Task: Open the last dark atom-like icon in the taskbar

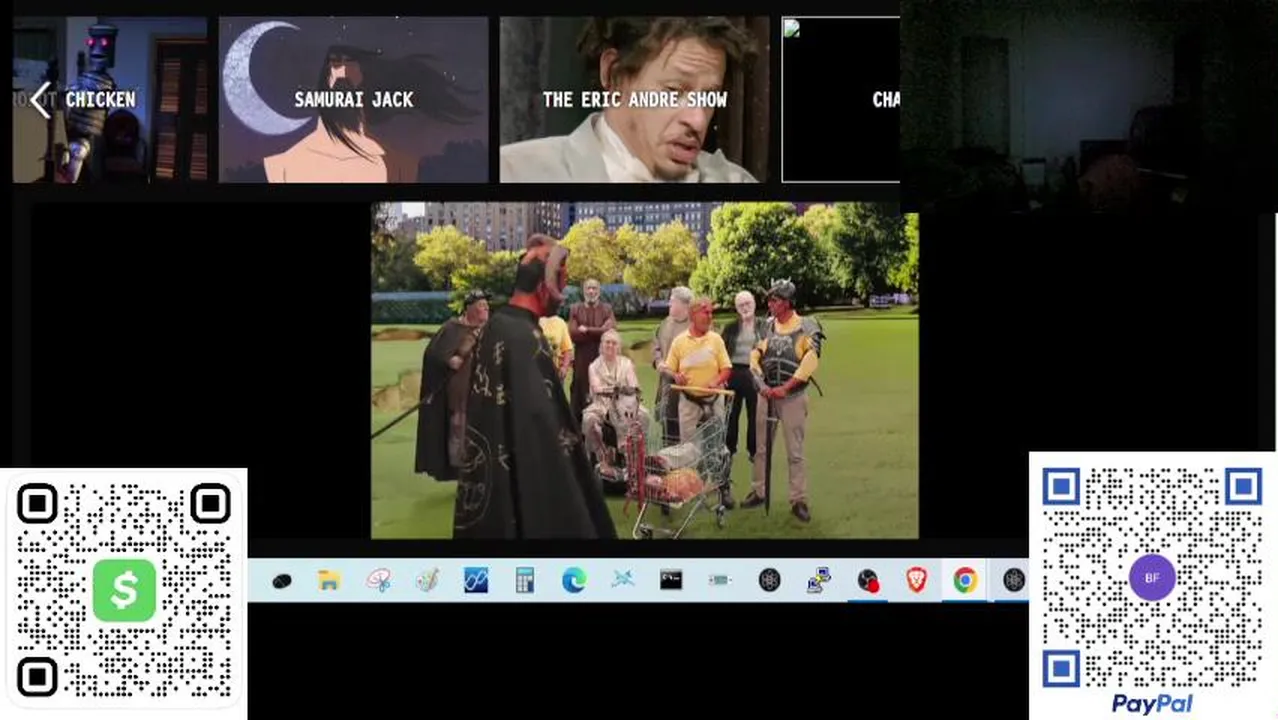Action: pos(1014,580)
